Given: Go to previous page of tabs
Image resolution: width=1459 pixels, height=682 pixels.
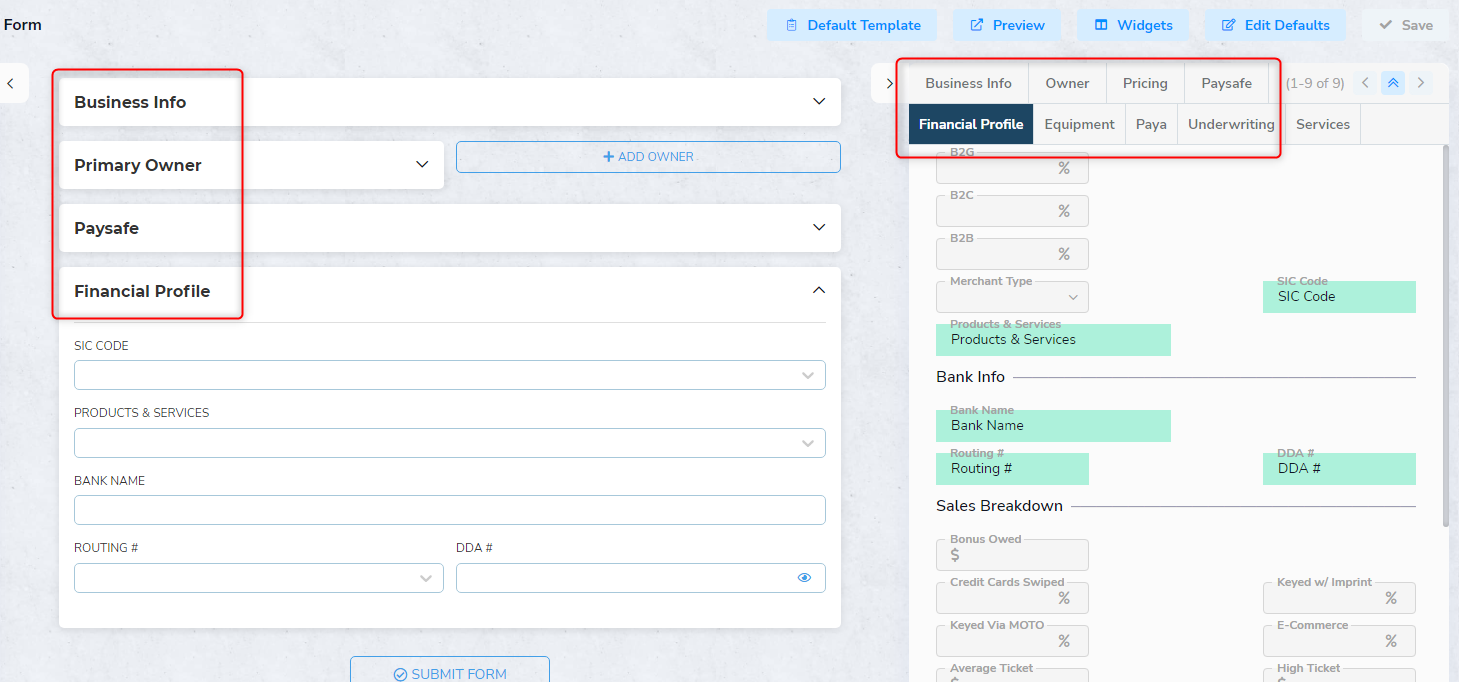Looking at the screenshot, I should [1366, 83].
